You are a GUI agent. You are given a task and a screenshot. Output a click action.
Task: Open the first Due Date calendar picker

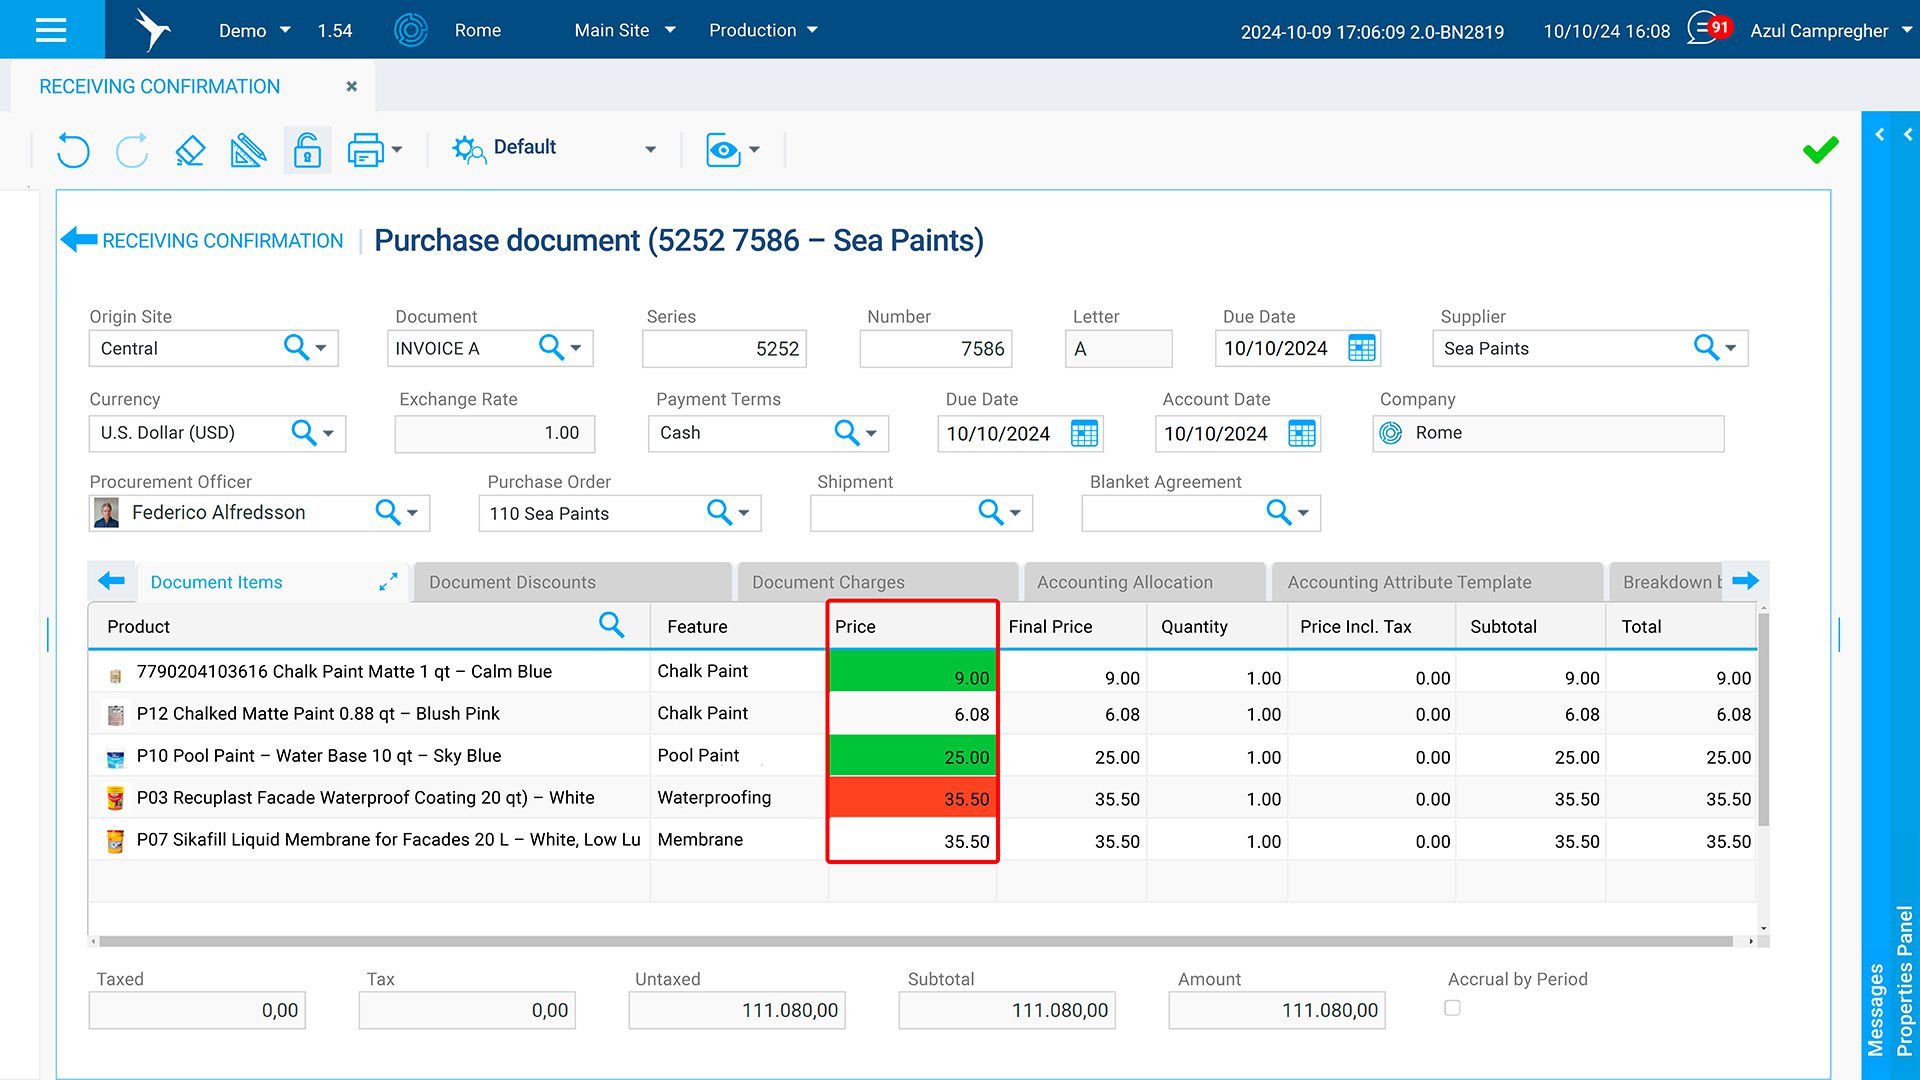click(x=1362, y=348)
